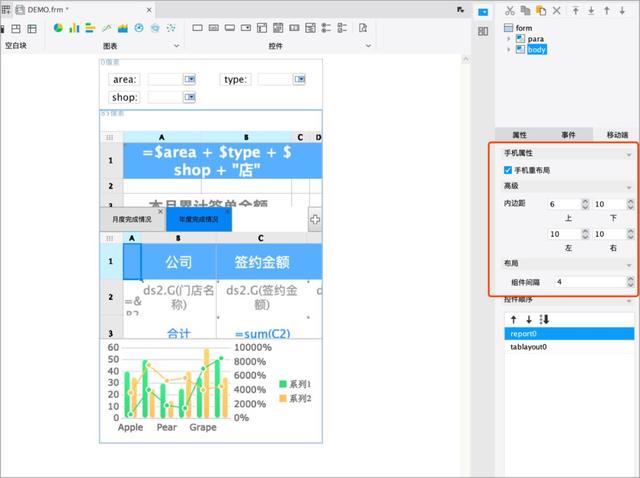
Task: Select the form root node in tree
Action: click(x=518, y=28)
